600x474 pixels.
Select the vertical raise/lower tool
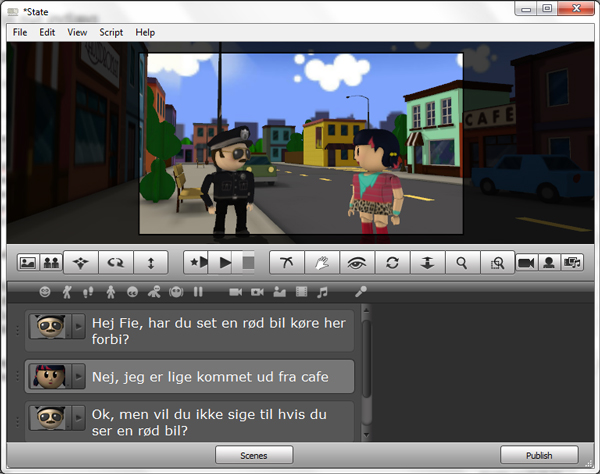tap(151, 263)
